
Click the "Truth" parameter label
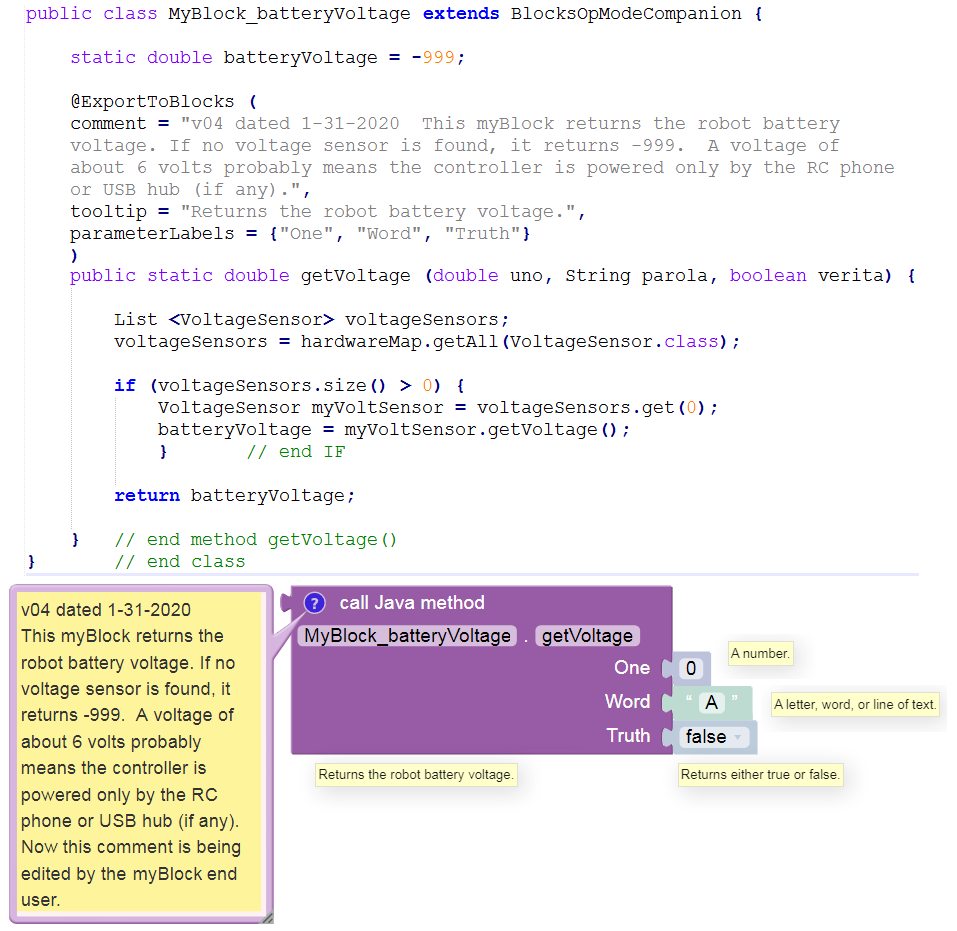pyautogui.click(x=628, y=736)
